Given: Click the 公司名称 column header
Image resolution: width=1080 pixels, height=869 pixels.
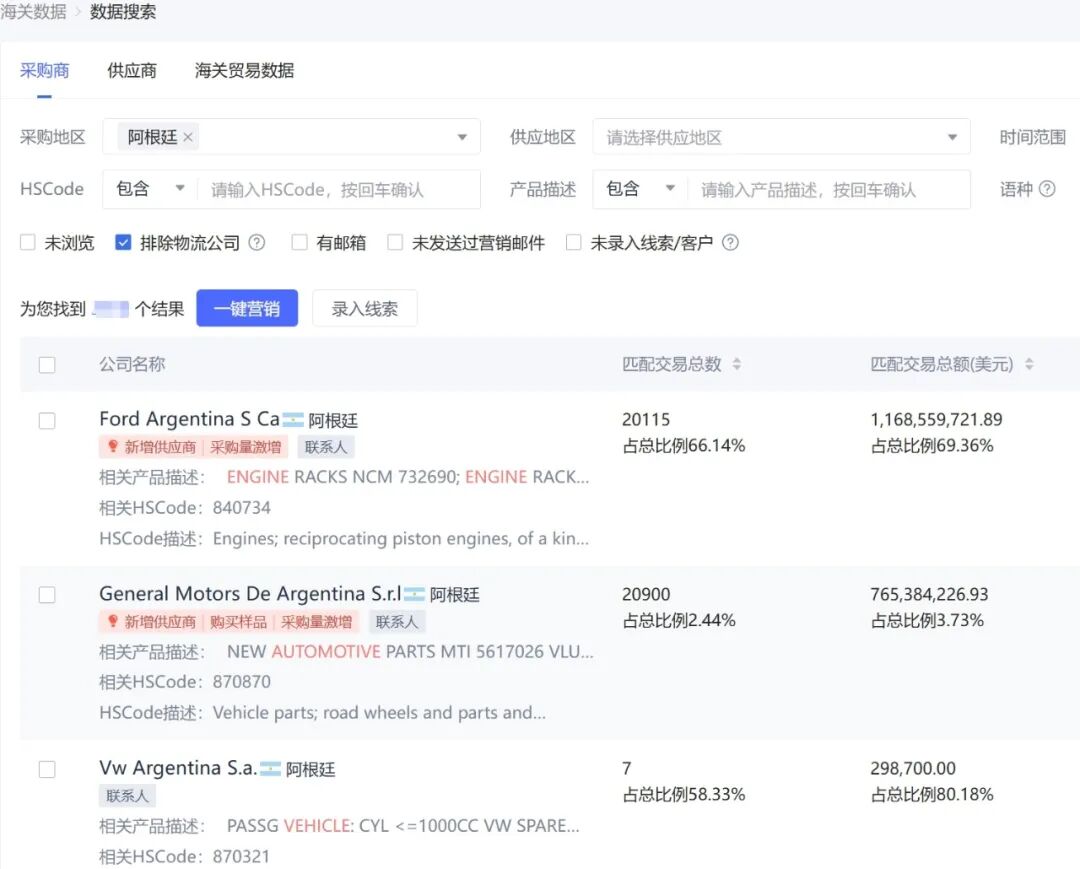Looking at the screenshot, I should coord(132,364).
